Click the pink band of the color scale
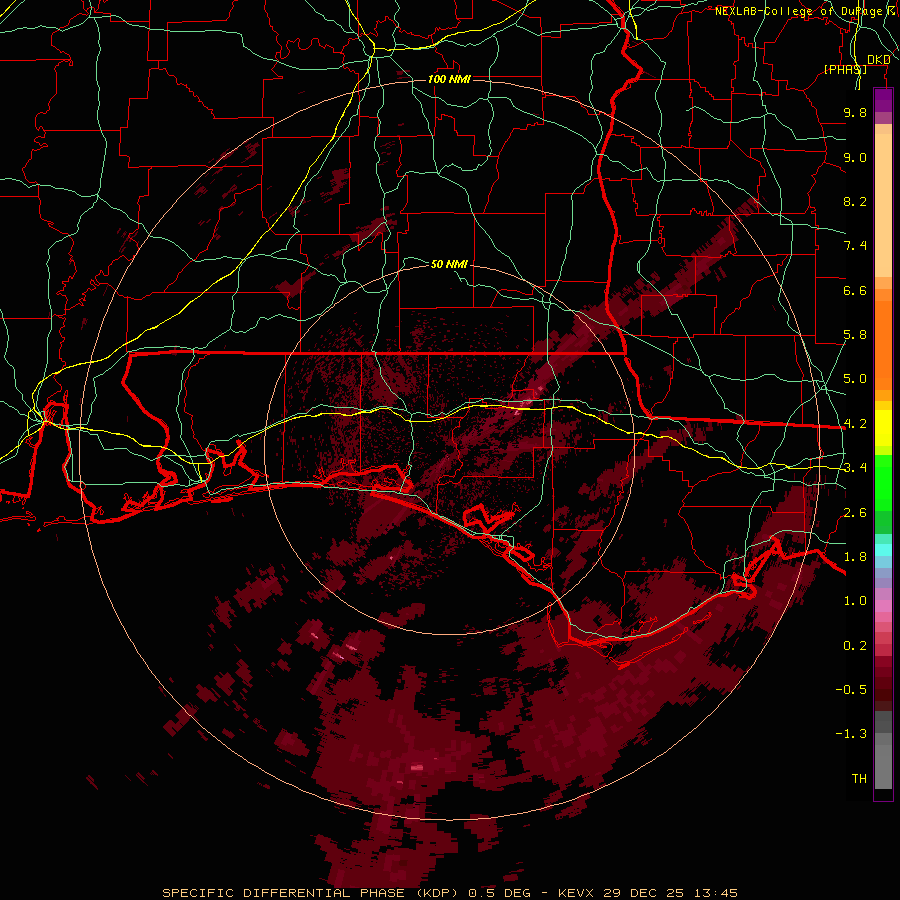900x900 pixels. pyautogui.click(x=883, y=606)
